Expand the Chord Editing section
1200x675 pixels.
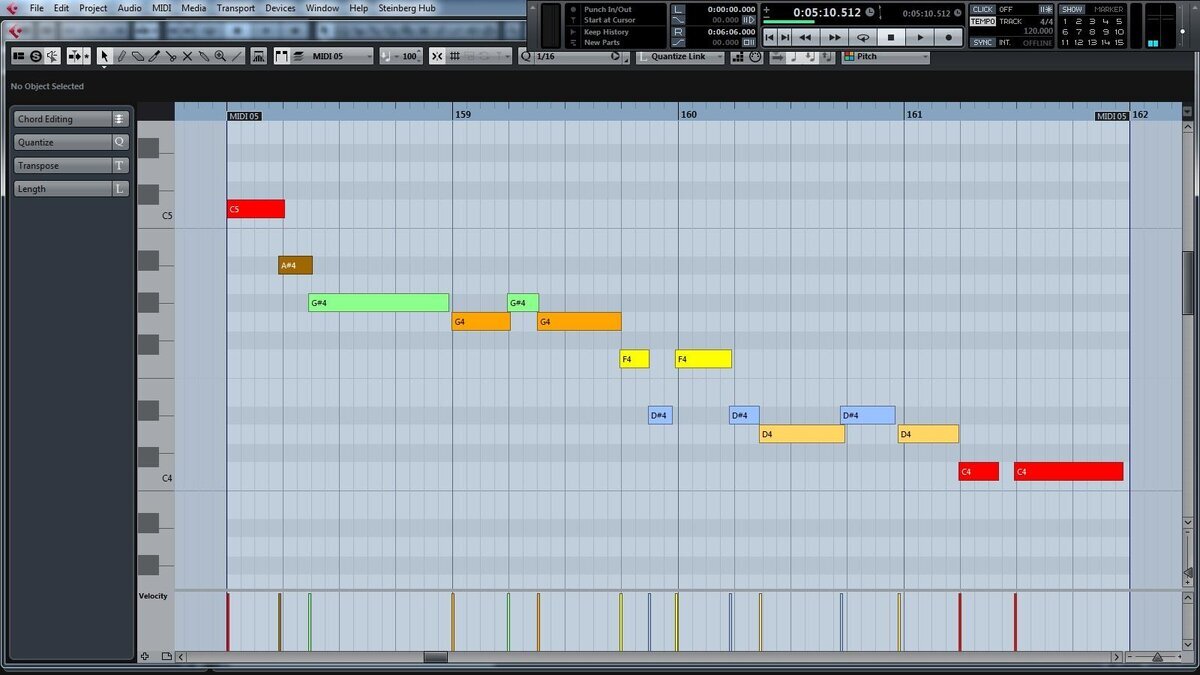[62, 119]
